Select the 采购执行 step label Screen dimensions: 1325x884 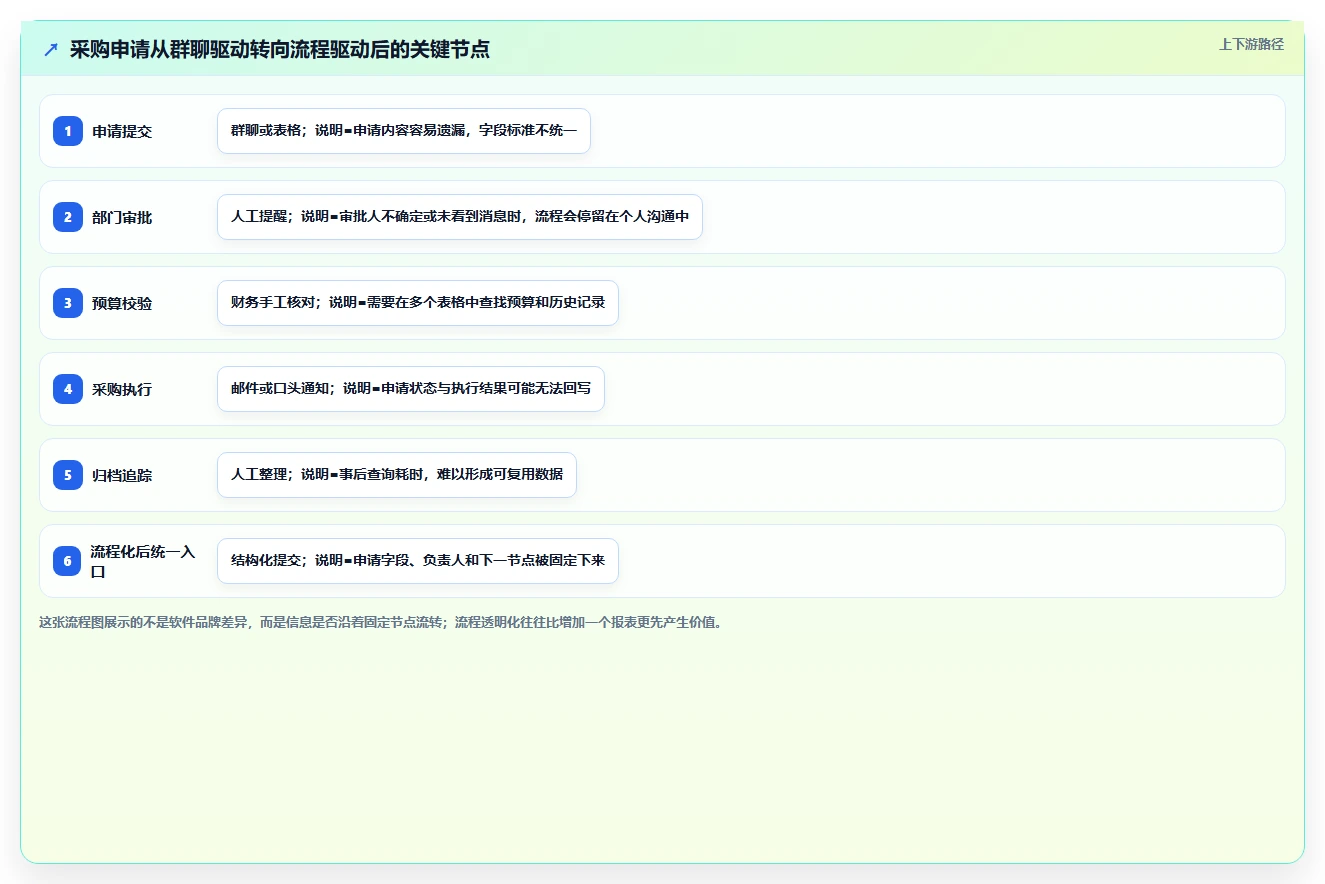122,389
